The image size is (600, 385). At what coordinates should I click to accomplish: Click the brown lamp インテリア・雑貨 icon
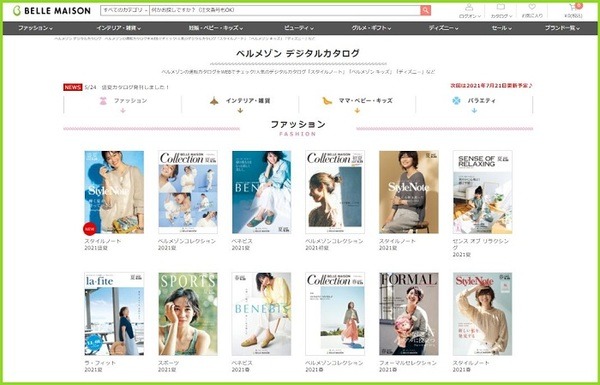[214, 101]
